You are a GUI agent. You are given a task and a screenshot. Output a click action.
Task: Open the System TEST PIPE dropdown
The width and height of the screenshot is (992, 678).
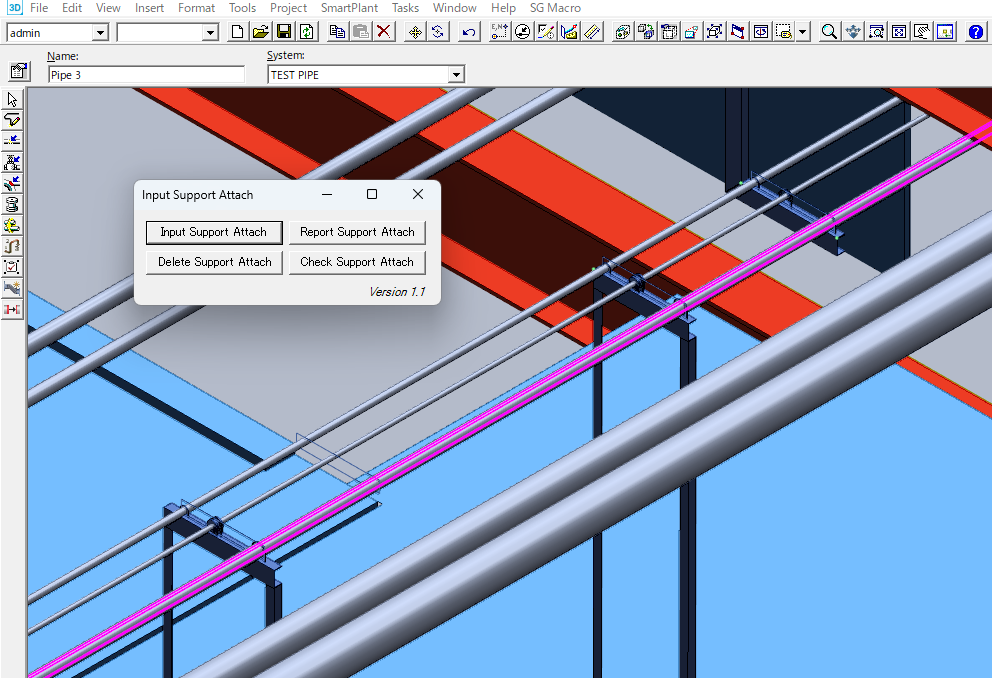[x=456, y=75]
